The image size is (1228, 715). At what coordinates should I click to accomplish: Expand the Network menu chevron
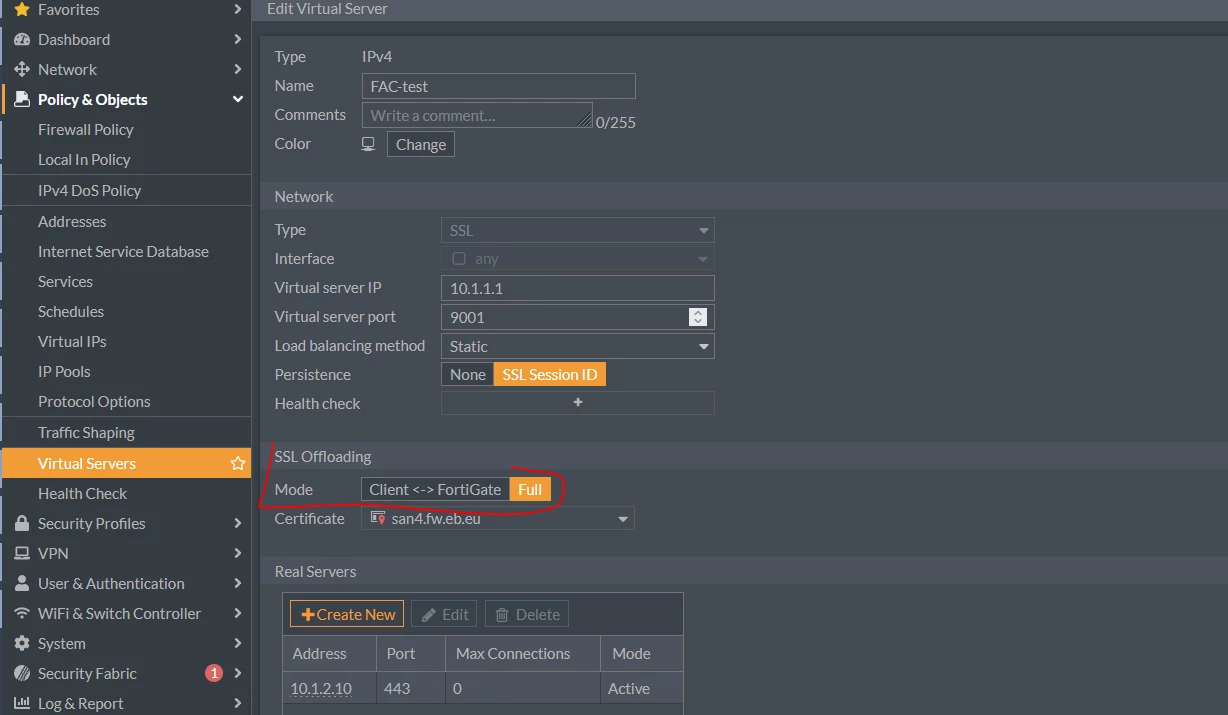(x=237, y=70)
